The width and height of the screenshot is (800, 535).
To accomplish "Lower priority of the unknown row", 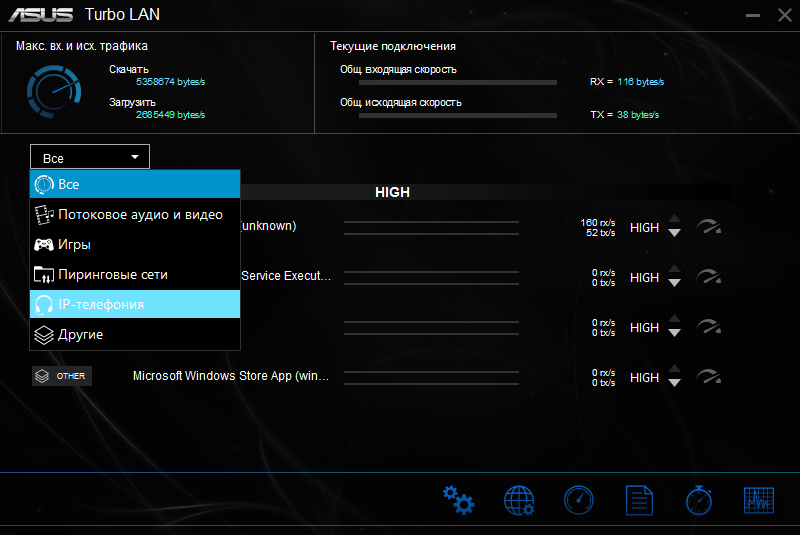I will 674,233.
